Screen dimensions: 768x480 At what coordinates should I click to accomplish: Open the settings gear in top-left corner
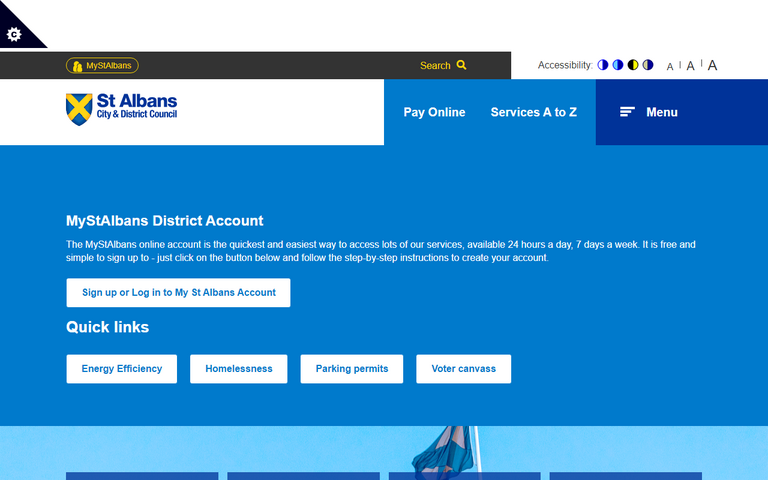click(x=14, y=34)
